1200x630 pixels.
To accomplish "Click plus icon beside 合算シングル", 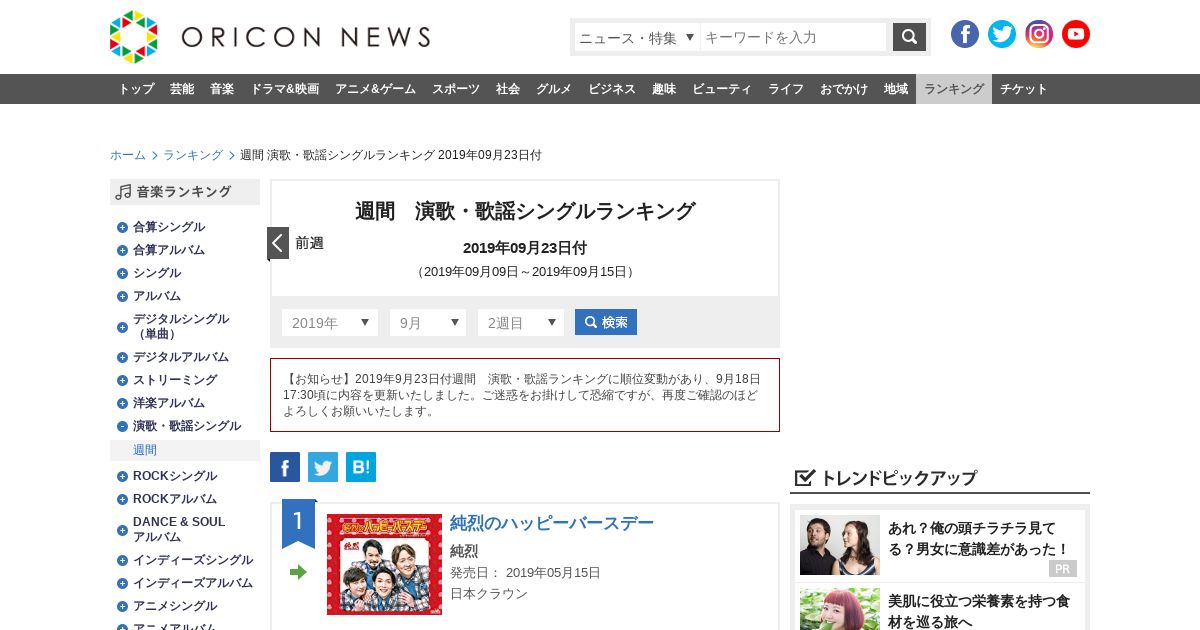I will click(x=122, y=227).
